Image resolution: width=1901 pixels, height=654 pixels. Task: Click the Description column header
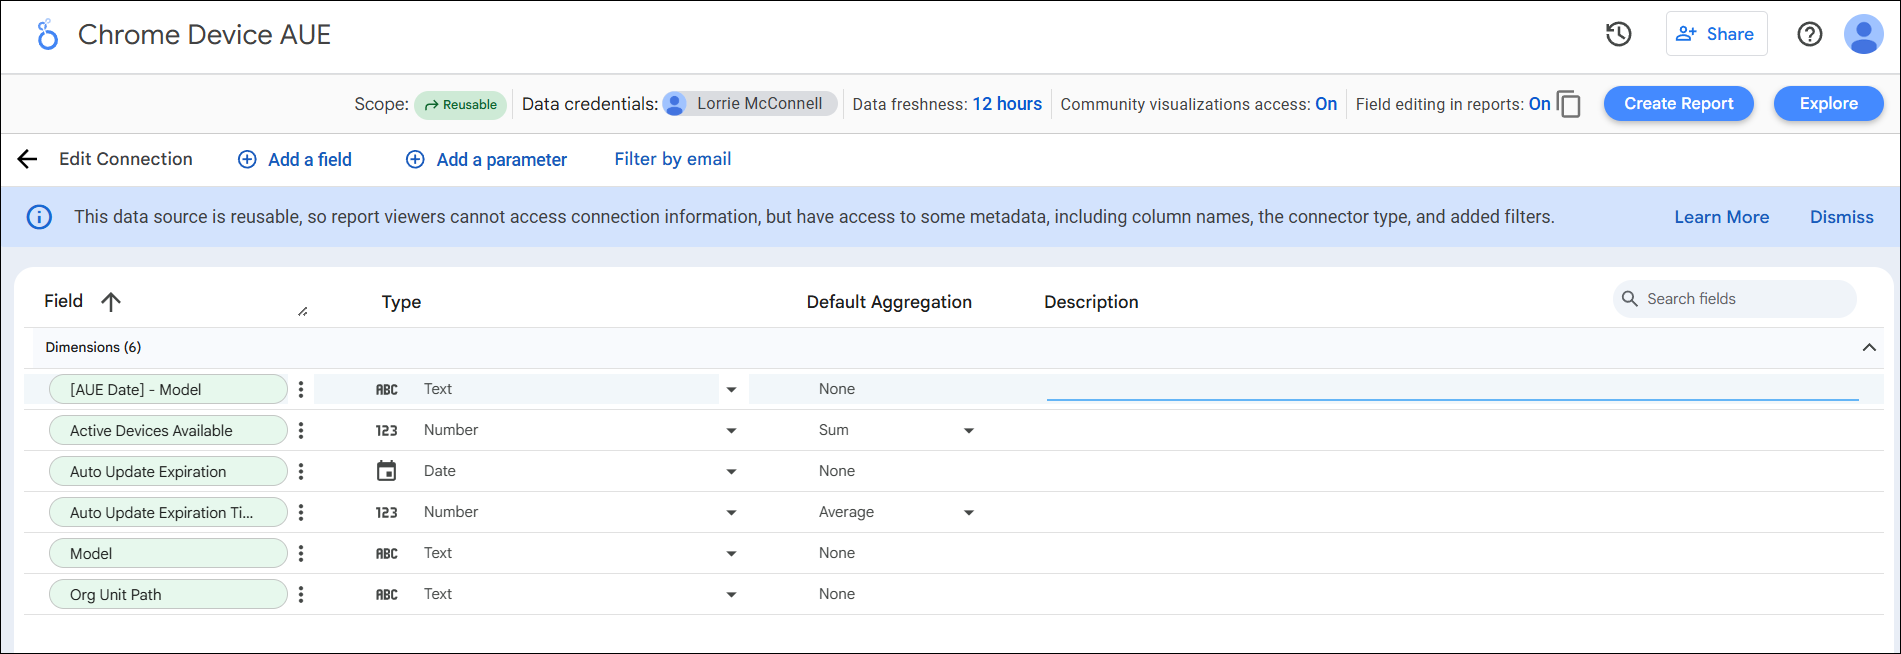click(1091, 302)
